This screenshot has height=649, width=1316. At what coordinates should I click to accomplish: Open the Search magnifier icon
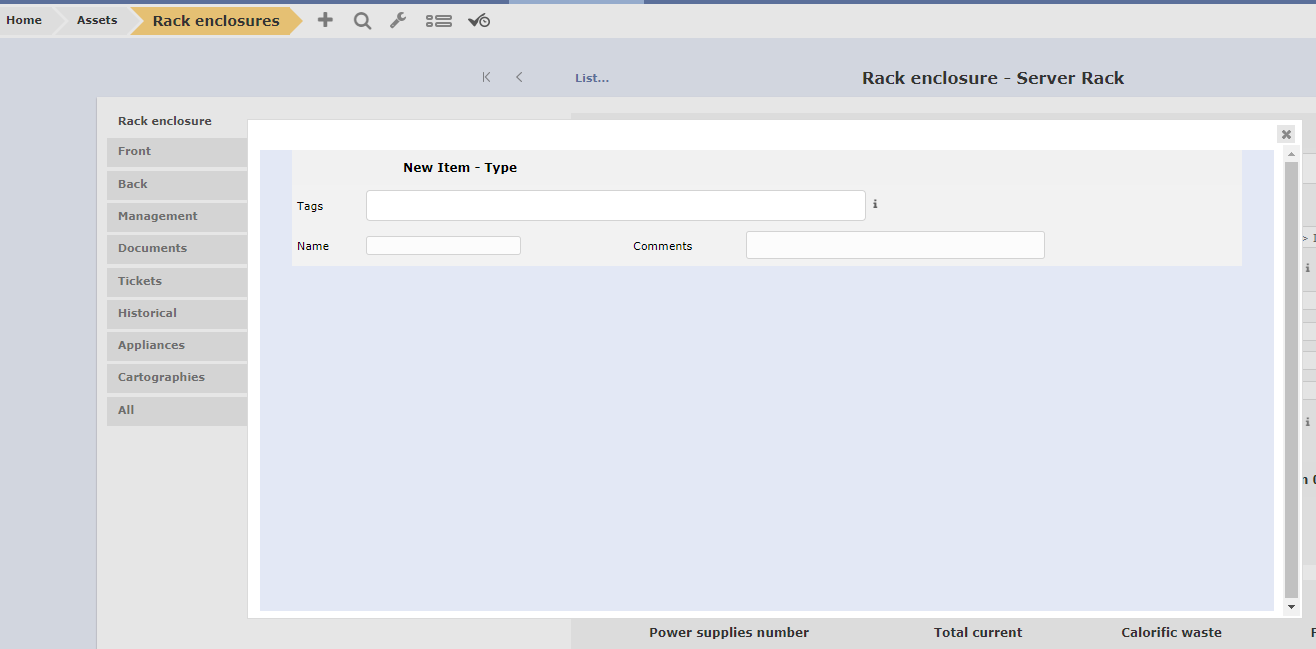pyautogui.click(x=362, y=20)
